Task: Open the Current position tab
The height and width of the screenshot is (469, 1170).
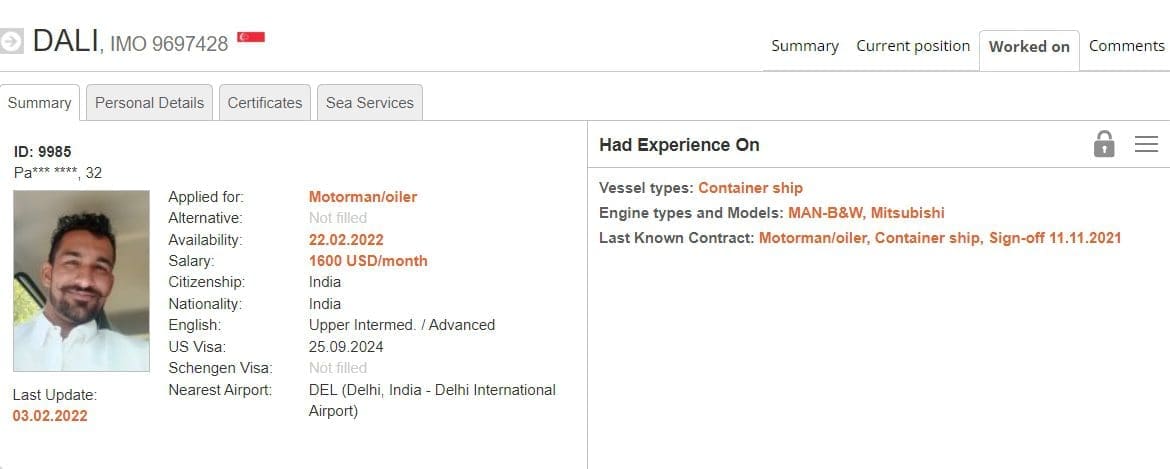Action: click(913, 46)
